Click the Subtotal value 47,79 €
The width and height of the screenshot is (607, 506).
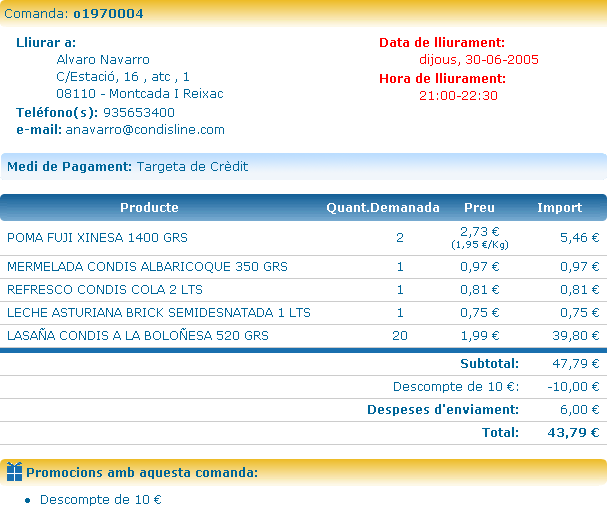pos(575,364)
